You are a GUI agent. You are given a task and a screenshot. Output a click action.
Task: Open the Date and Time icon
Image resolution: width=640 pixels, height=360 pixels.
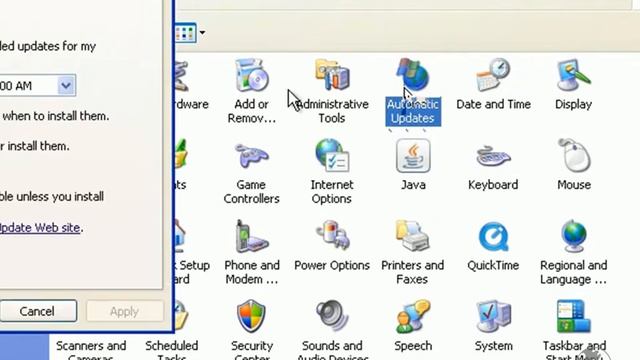point(493,75)
